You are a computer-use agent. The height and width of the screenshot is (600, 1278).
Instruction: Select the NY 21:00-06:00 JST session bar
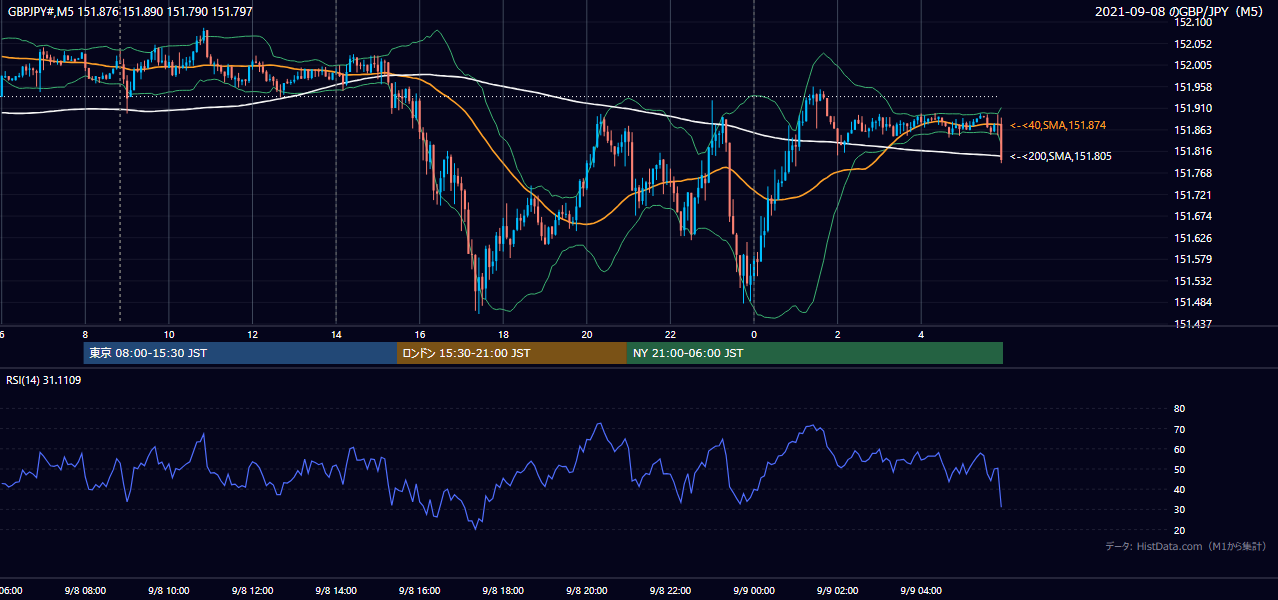coord(815,353)
